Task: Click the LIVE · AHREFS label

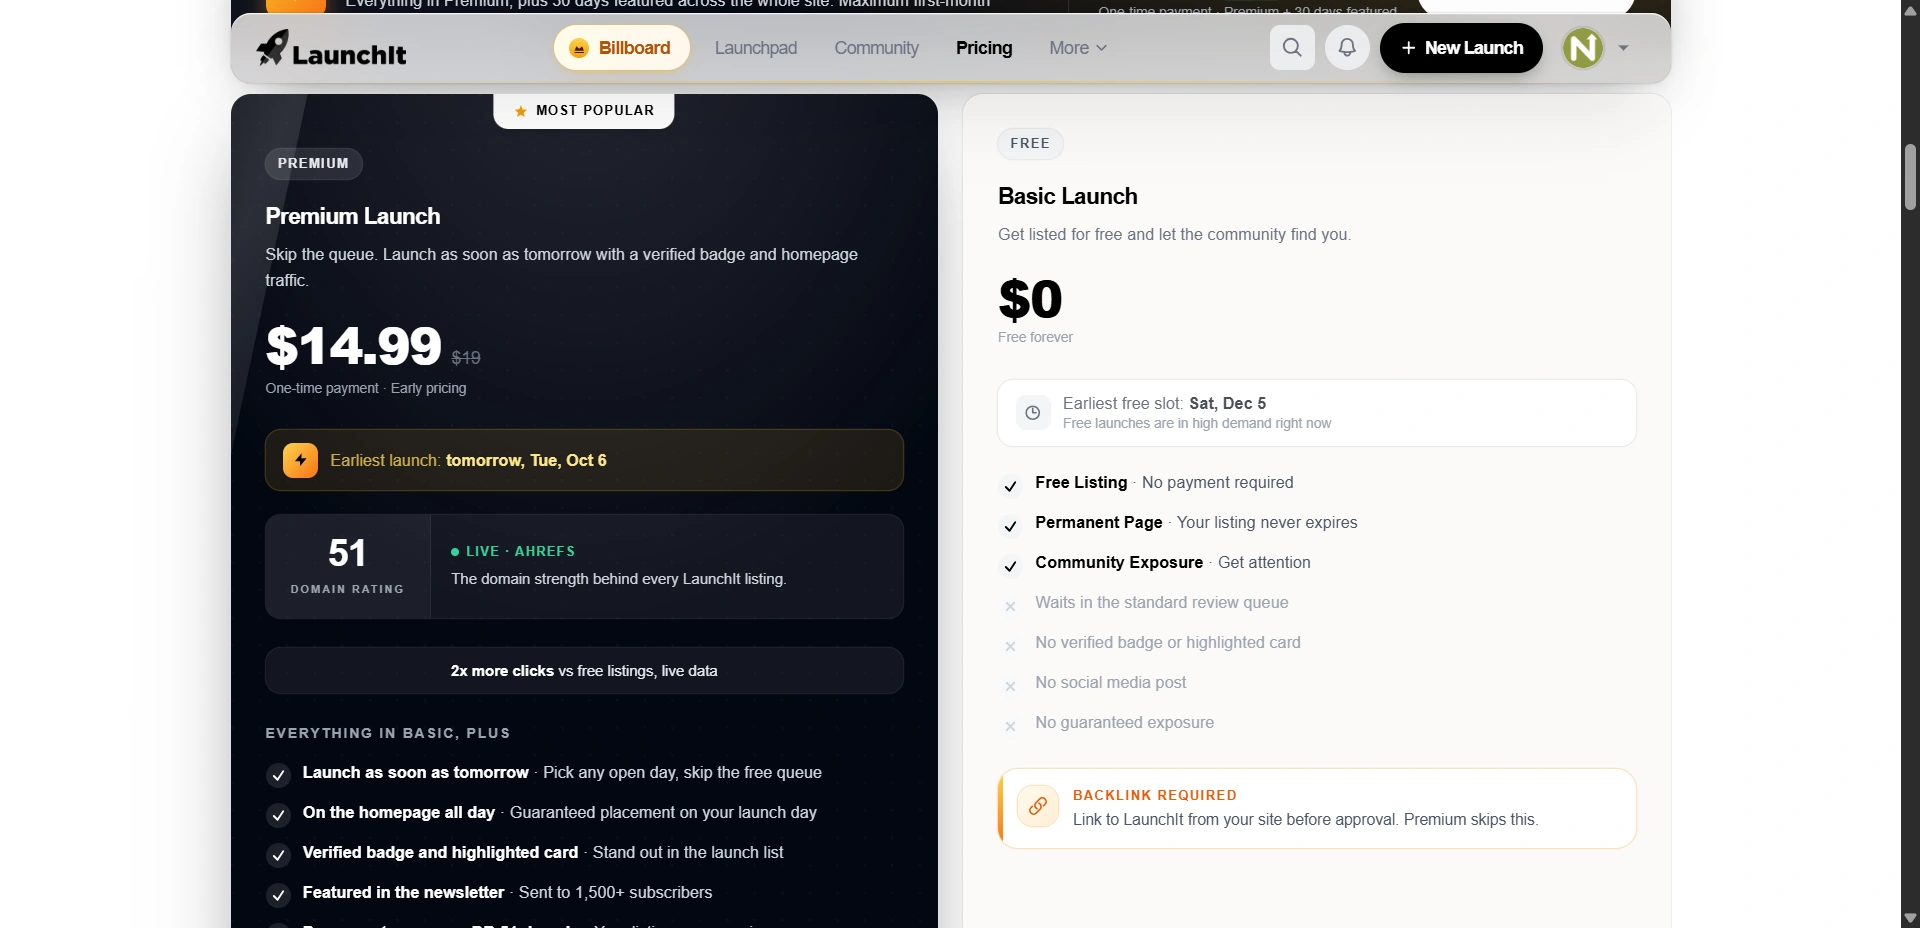Action: [x=513, y=551]
